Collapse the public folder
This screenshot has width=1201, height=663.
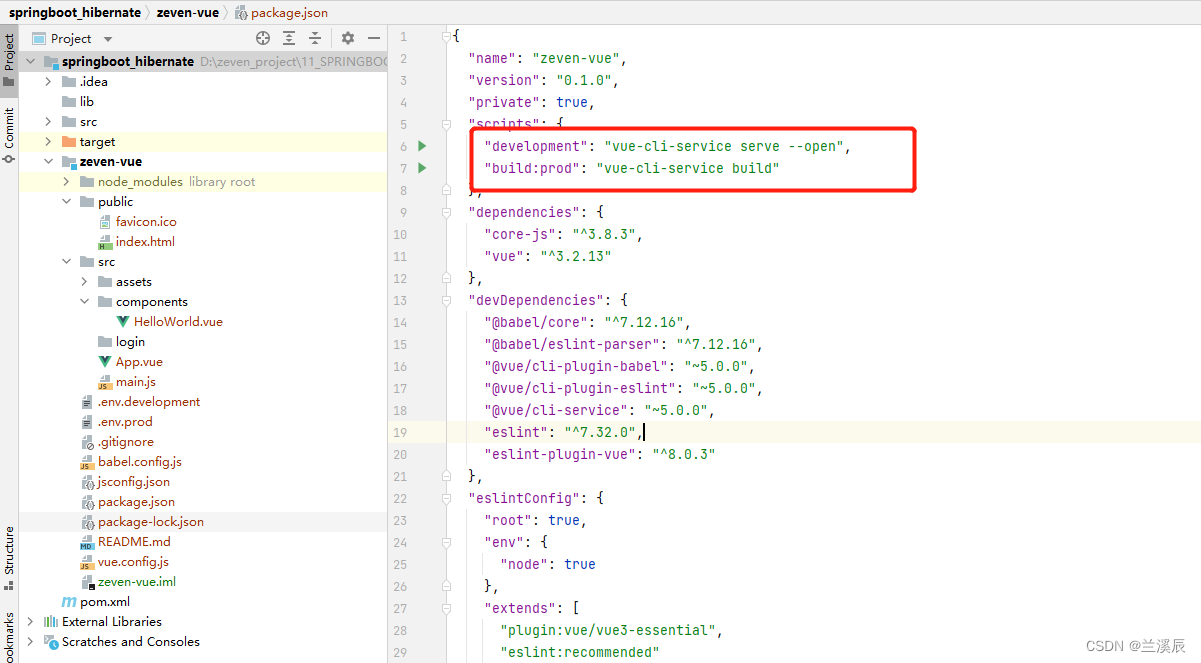tap(66, 201)
